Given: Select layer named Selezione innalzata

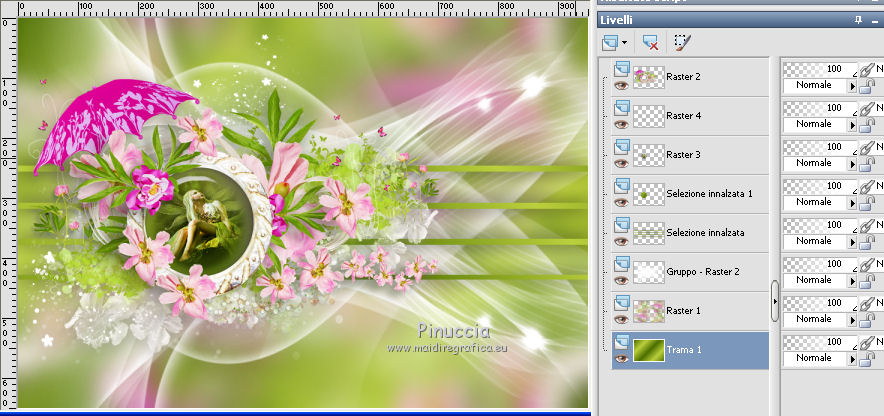Looking at the screenshot, I should (705, 232).
